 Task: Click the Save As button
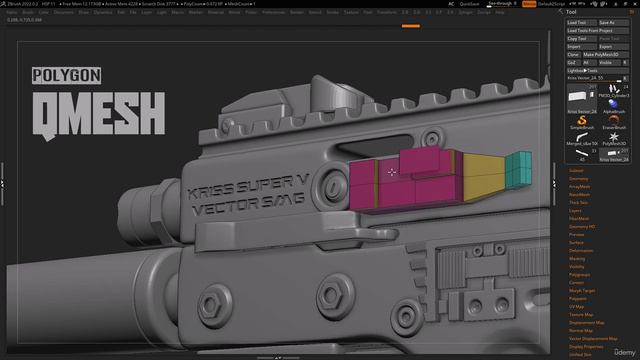pos(613,22)
